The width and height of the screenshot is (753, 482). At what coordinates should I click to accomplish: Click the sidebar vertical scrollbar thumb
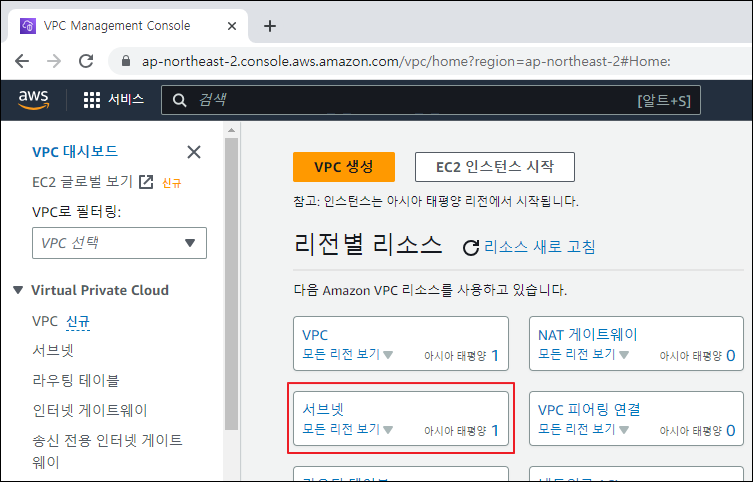231,283
